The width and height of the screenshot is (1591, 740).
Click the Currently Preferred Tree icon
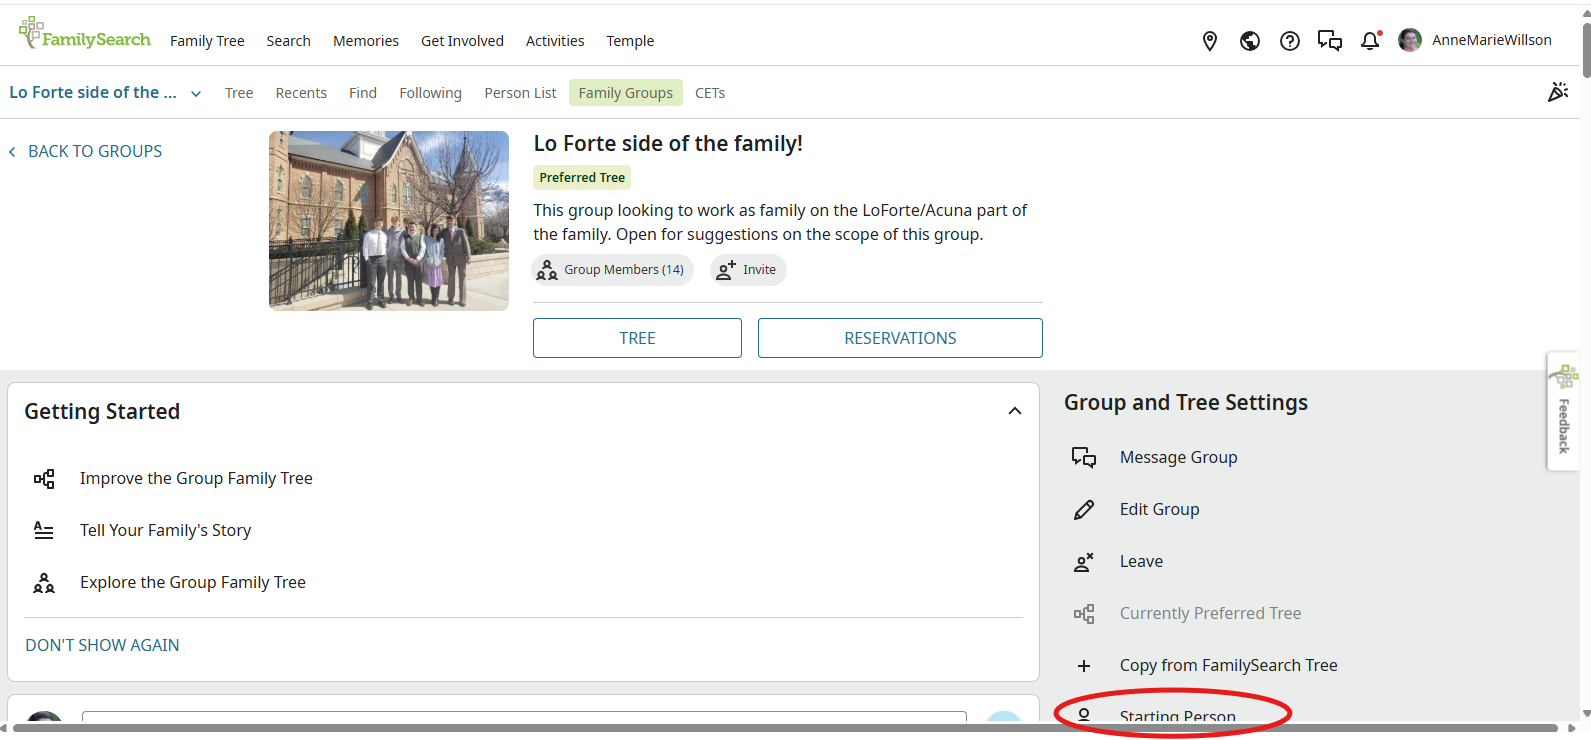click(1084, 614)
